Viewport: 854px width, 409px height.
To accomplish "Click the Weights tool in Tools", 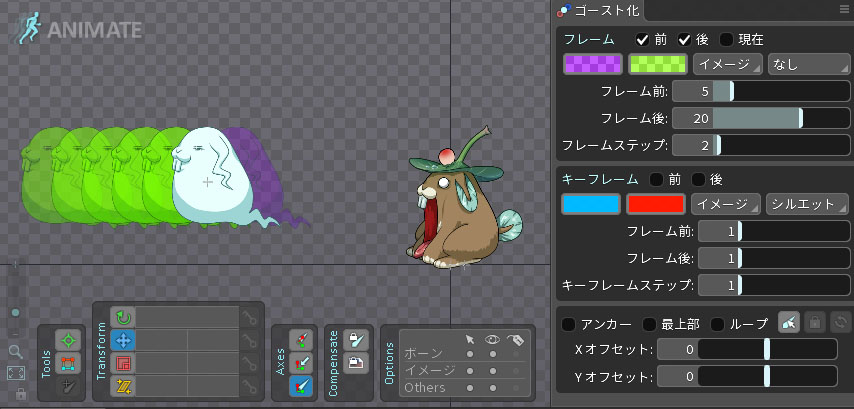I will click(68, 363).
